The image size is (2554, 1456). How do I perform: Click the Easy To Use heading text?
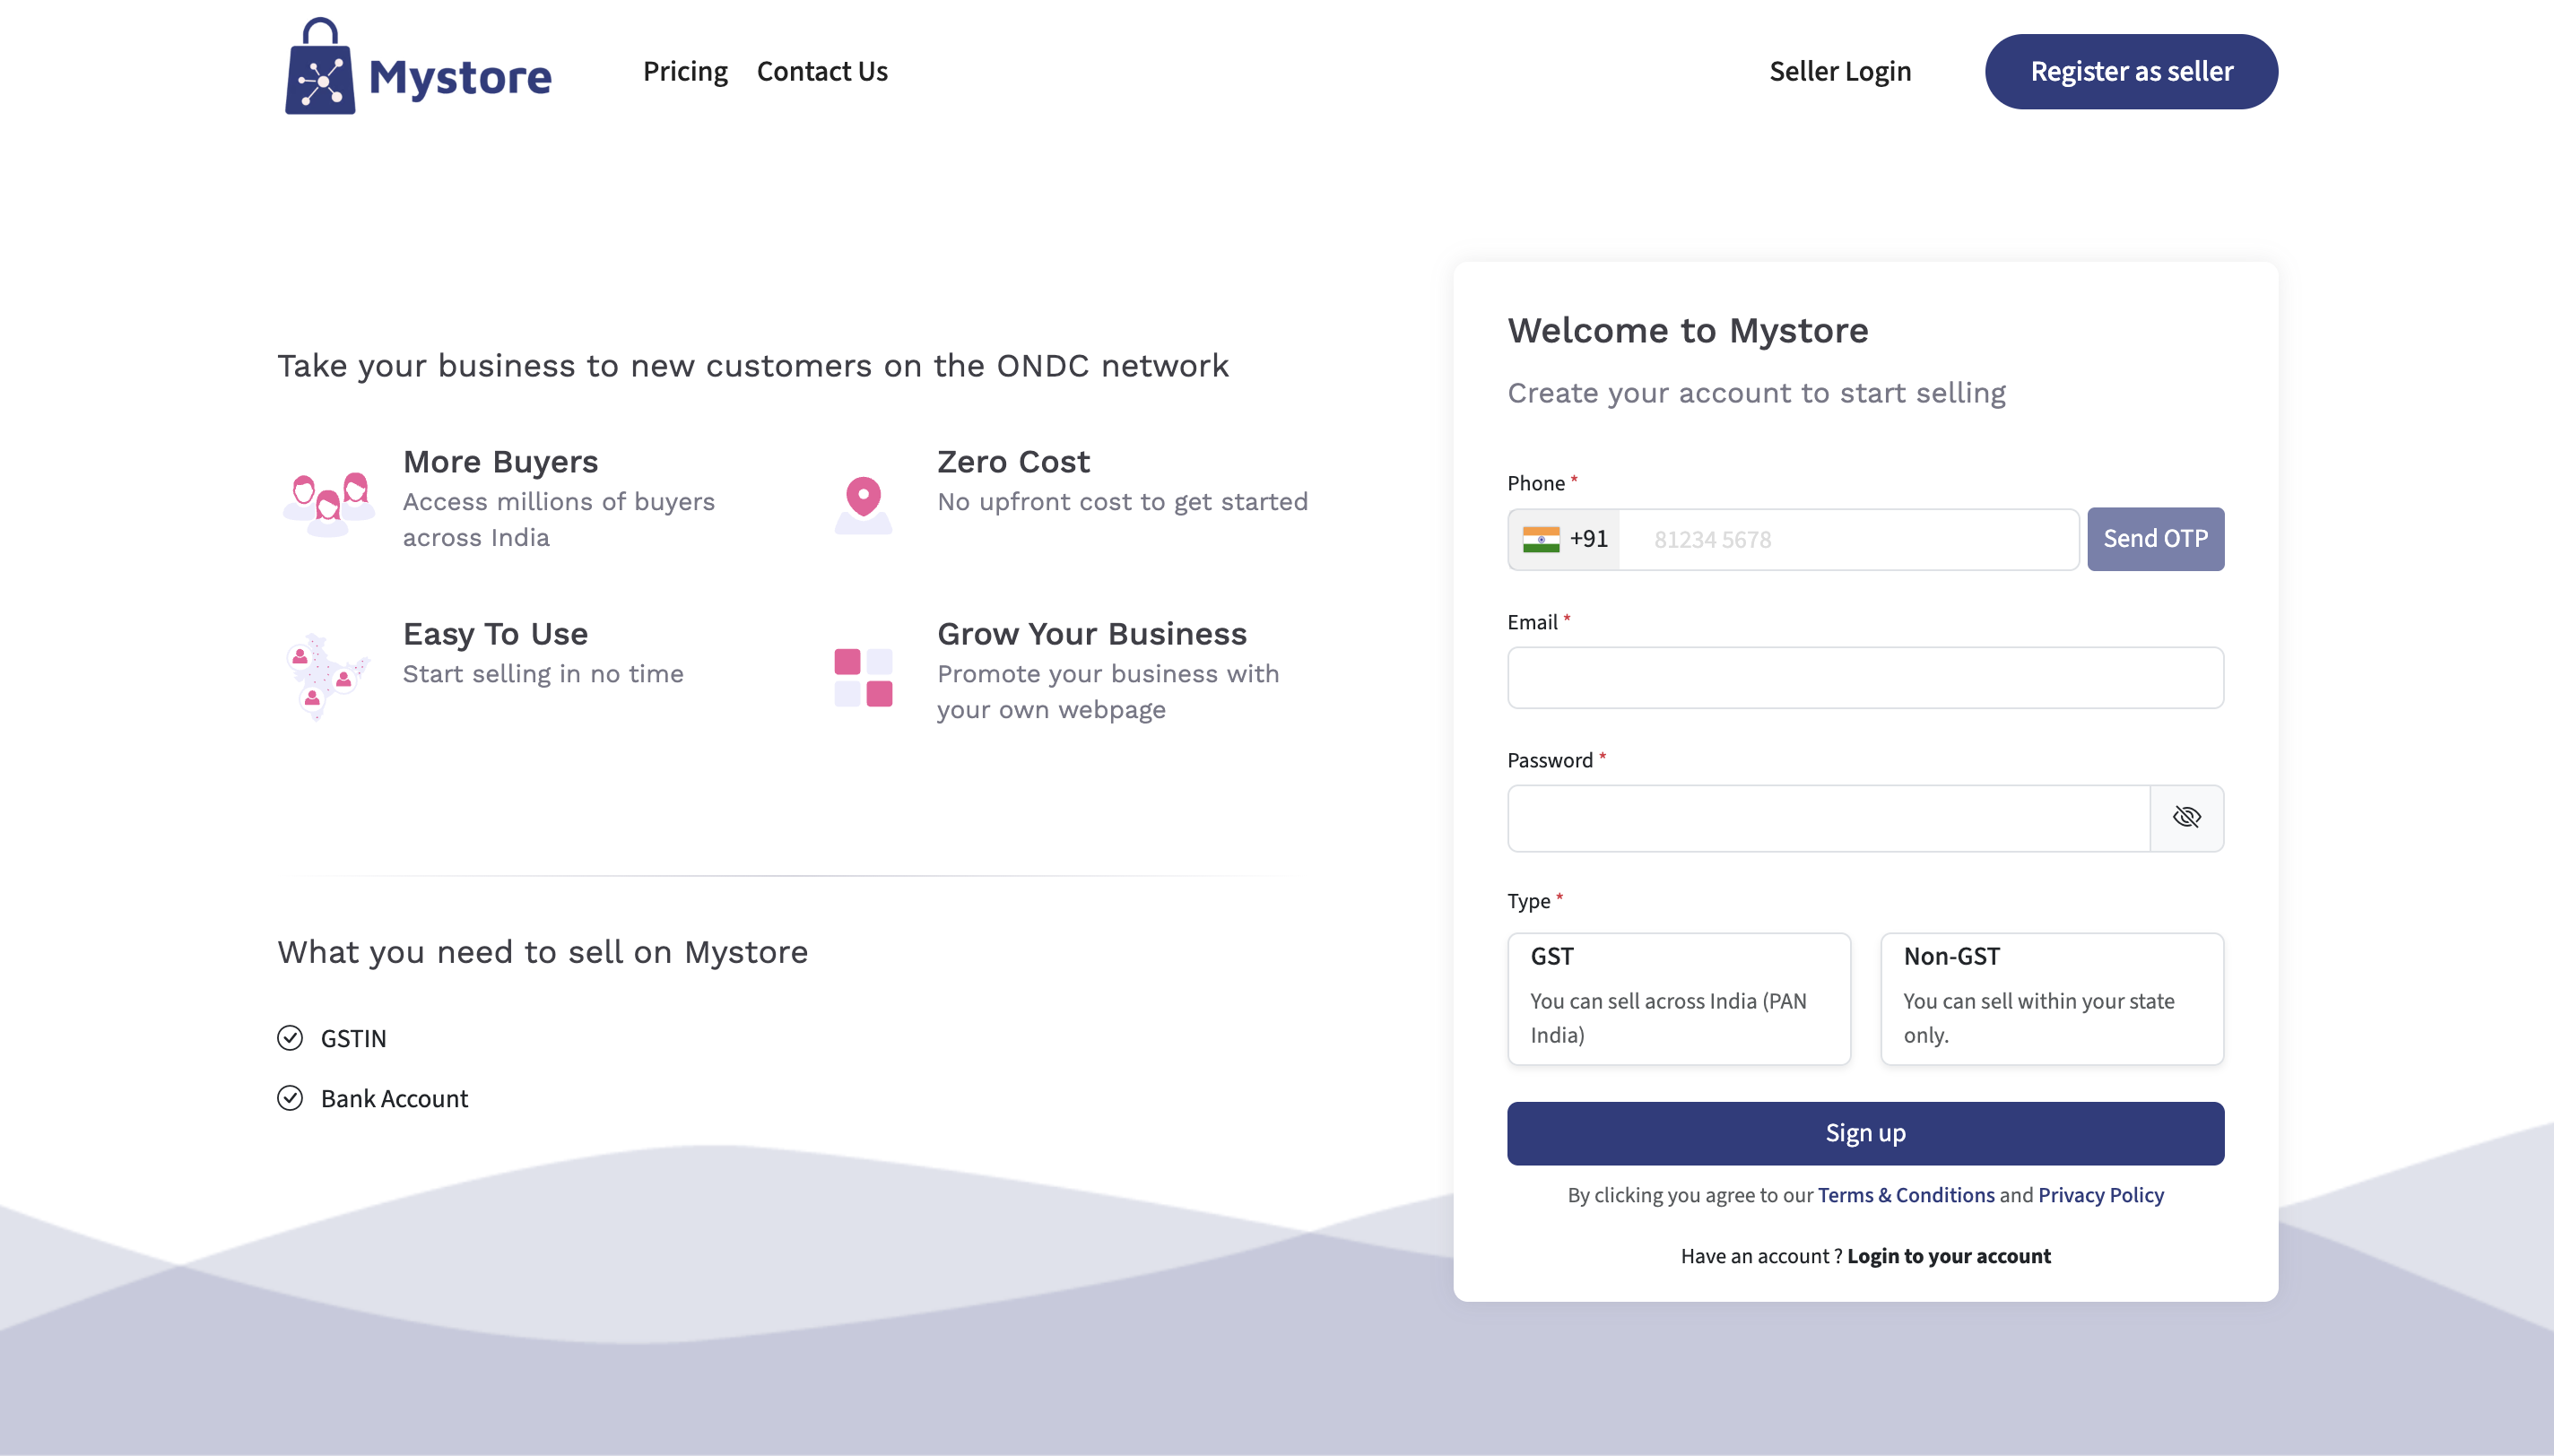pos(495,634)
